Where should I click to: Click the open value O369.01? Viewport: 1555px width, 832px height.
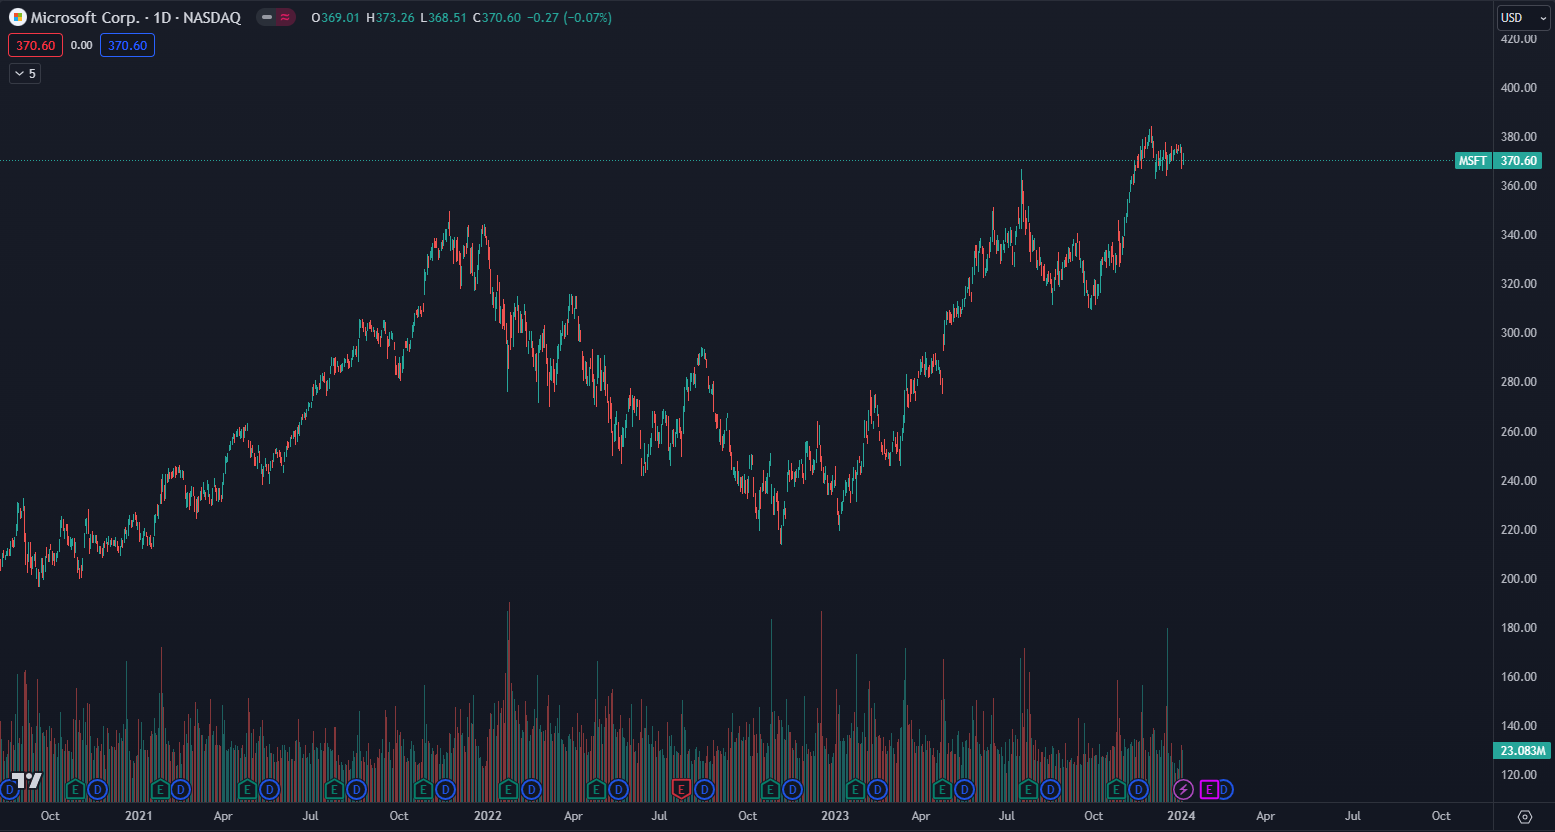tap(335, 18)
